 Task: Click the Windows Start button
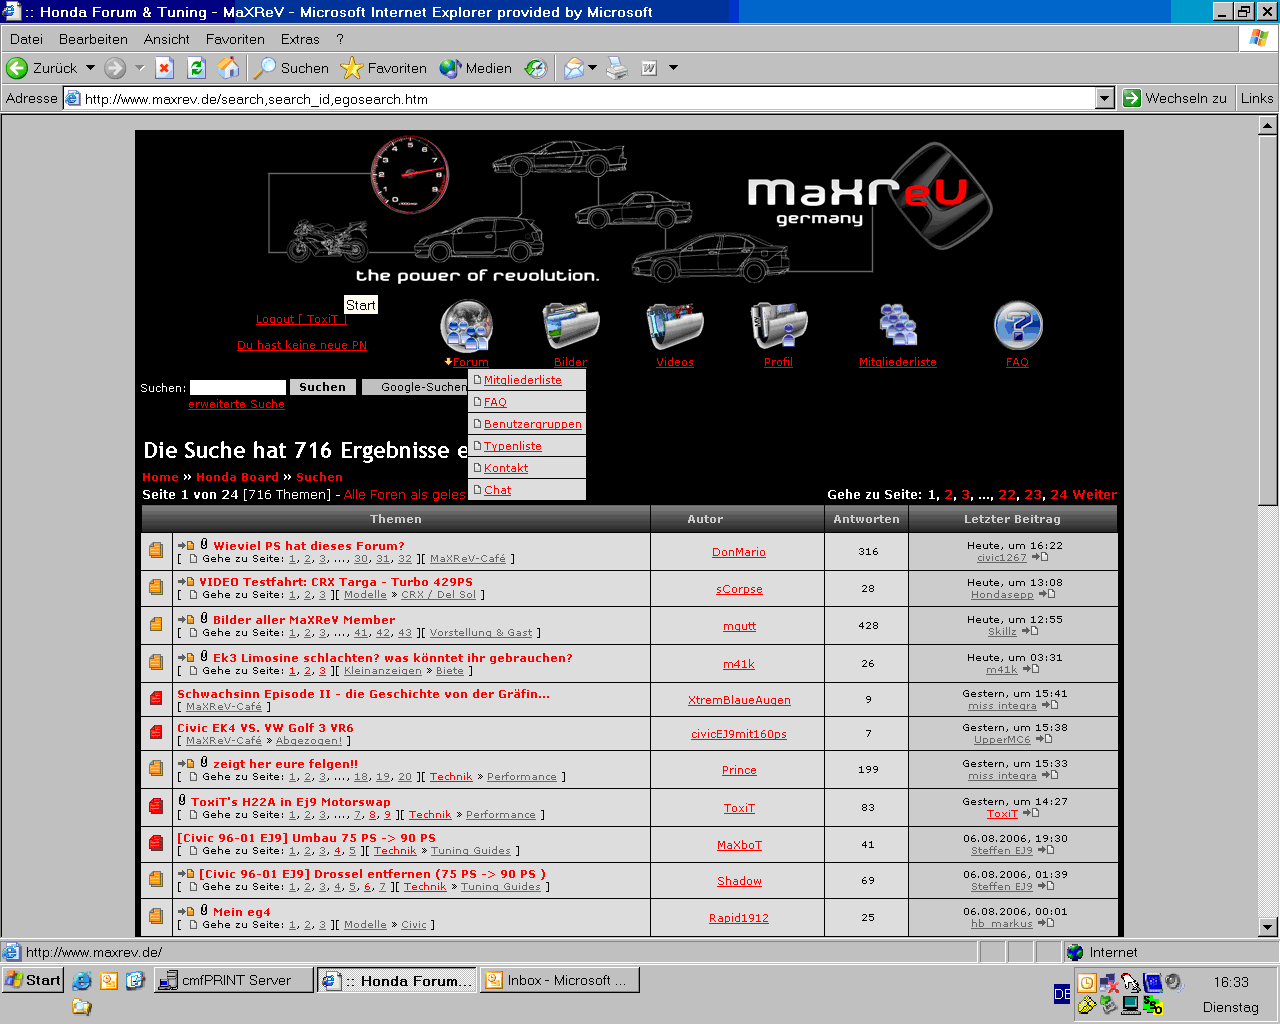pos(33,980)
